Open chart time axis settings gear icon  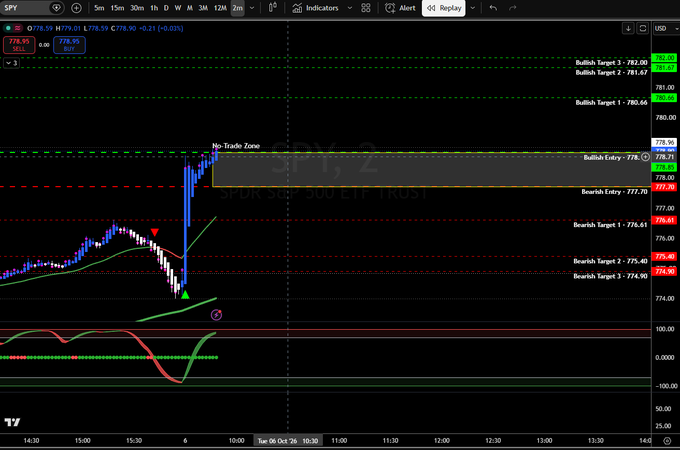pos(667,441)
